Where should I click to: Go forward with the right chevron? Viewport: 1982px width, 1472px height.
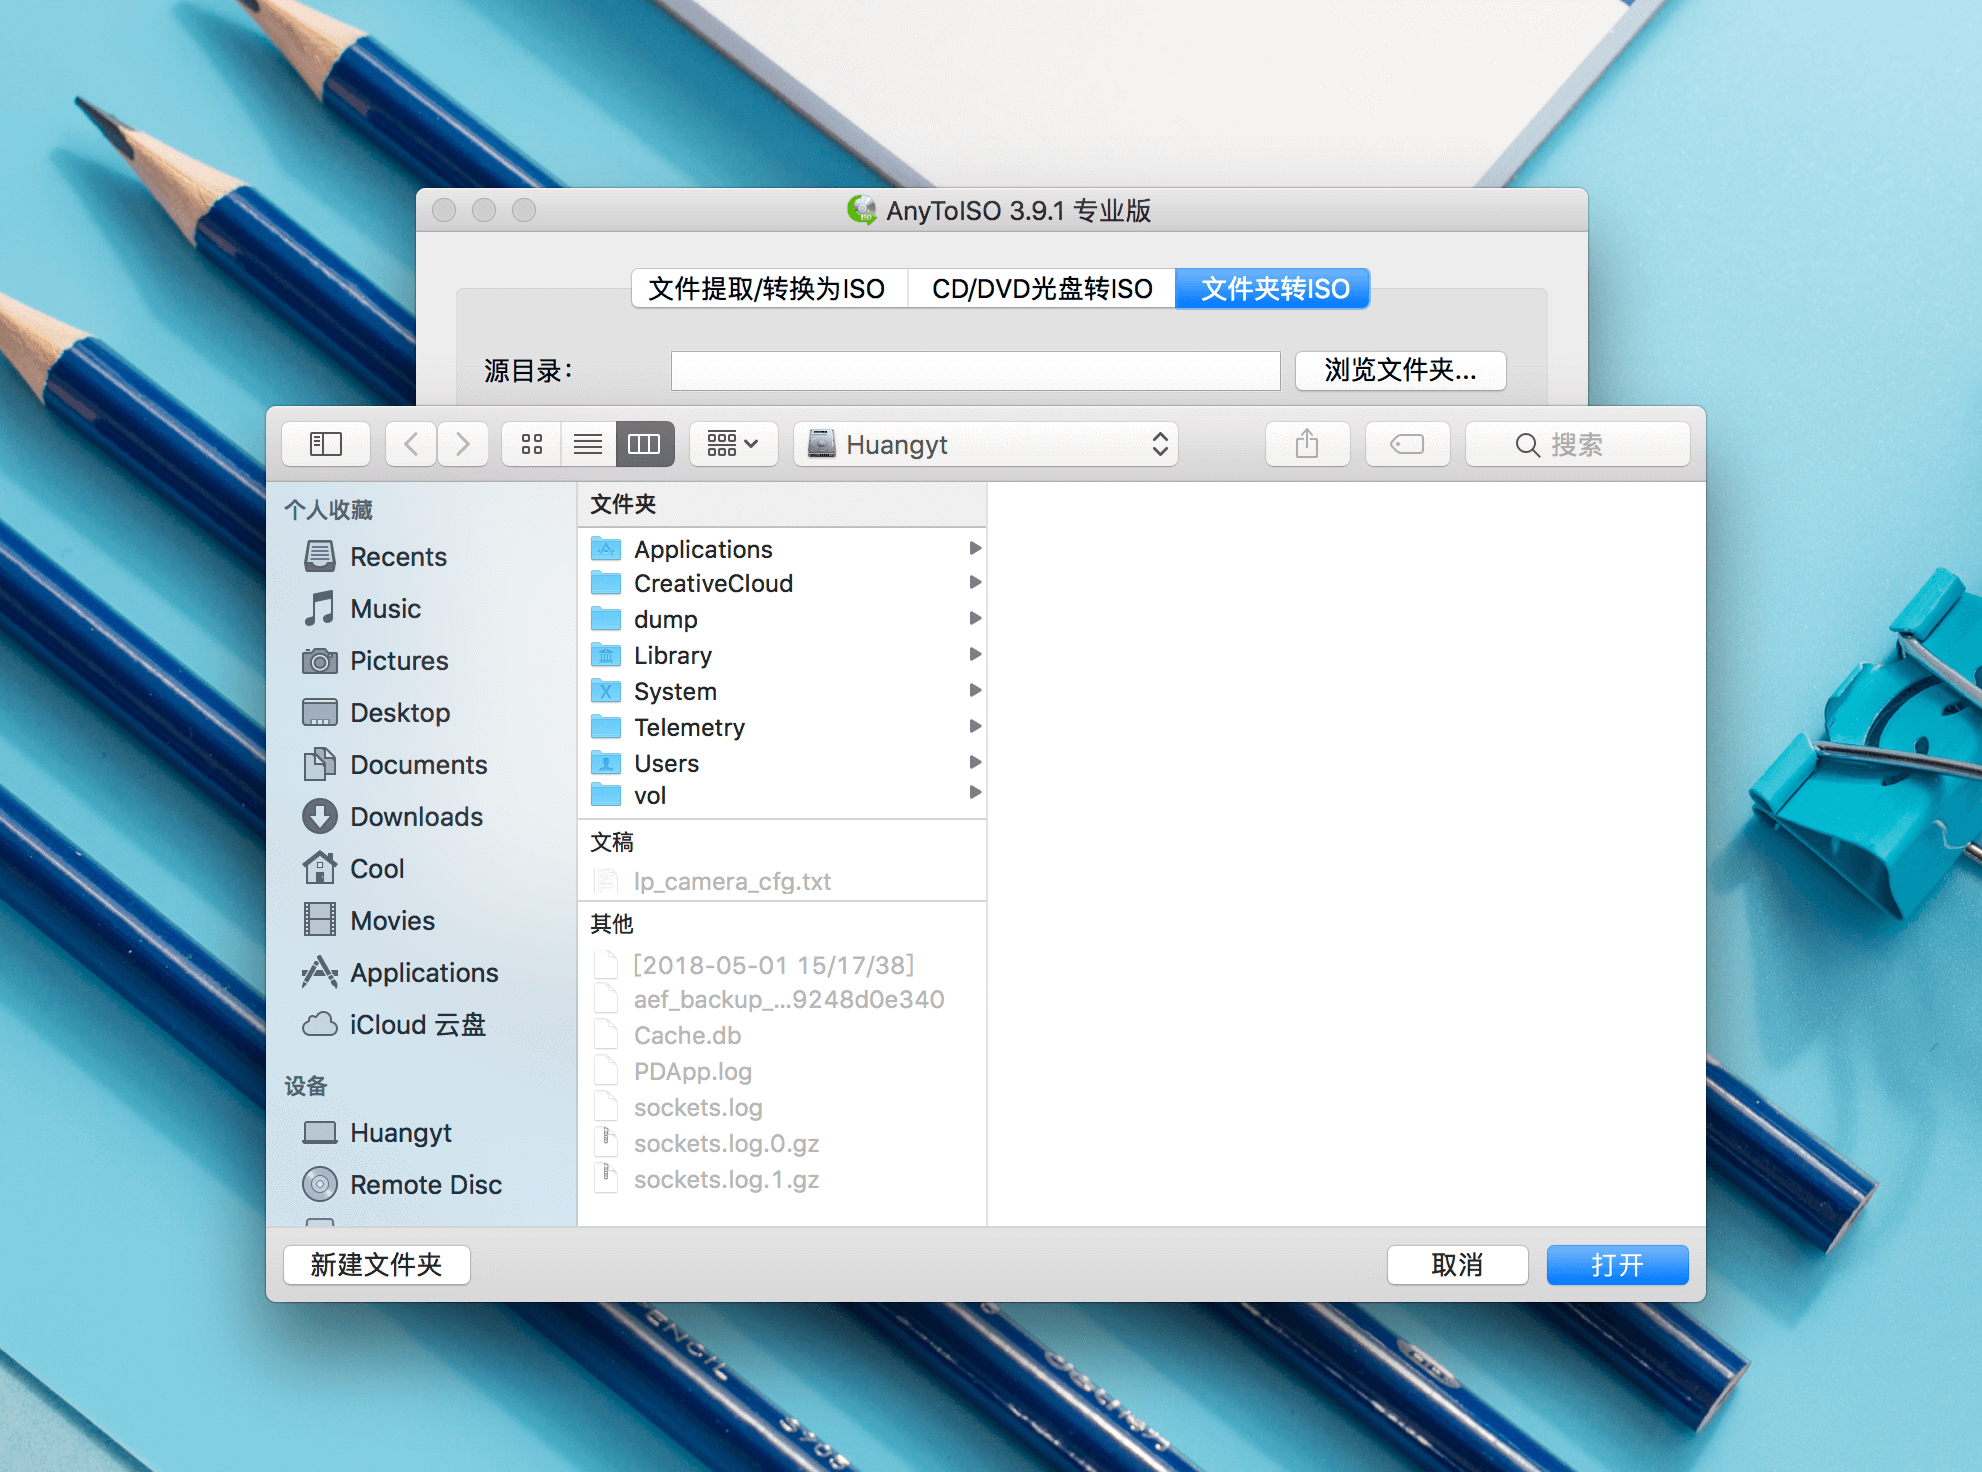tap(462, 444)
